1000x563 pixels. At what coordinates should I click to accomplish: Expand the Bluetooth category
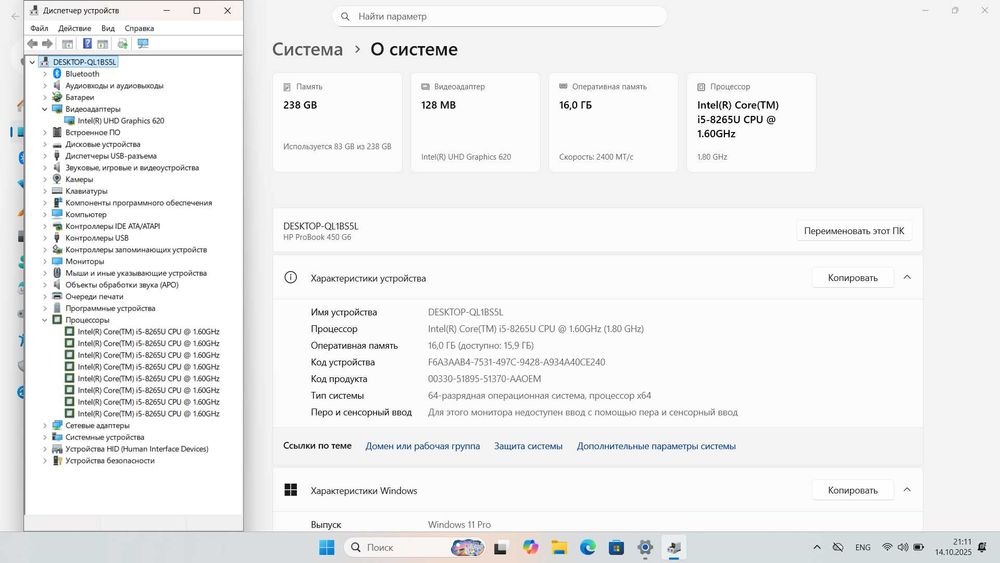tap(45, 74)
